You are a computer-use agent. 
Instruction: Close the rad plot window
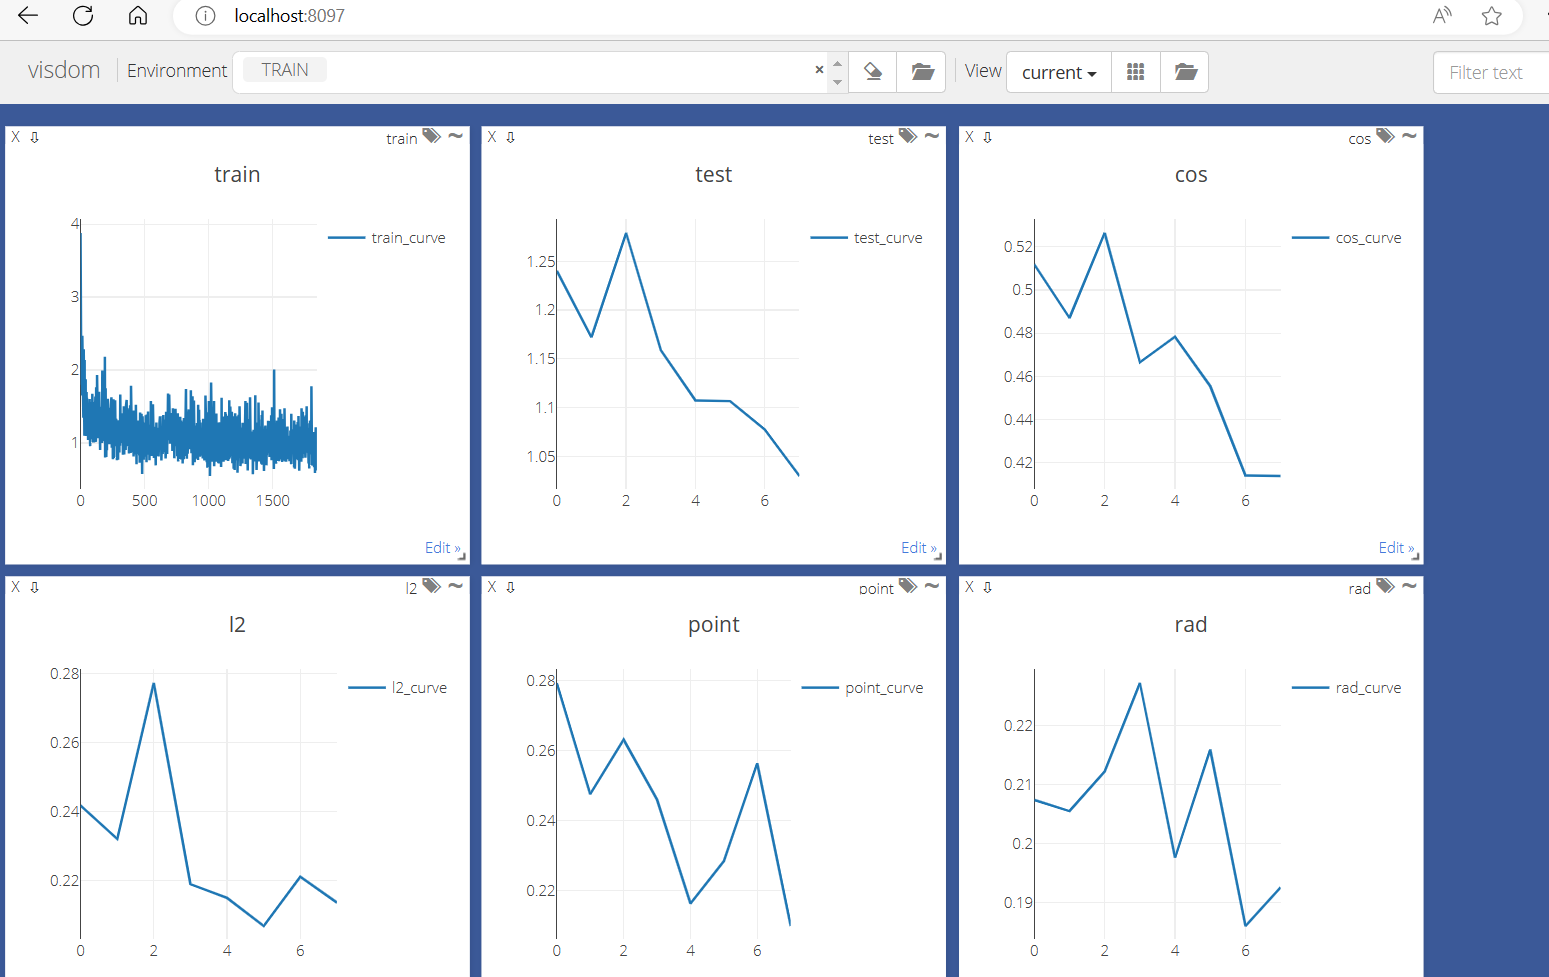(969, 587)
